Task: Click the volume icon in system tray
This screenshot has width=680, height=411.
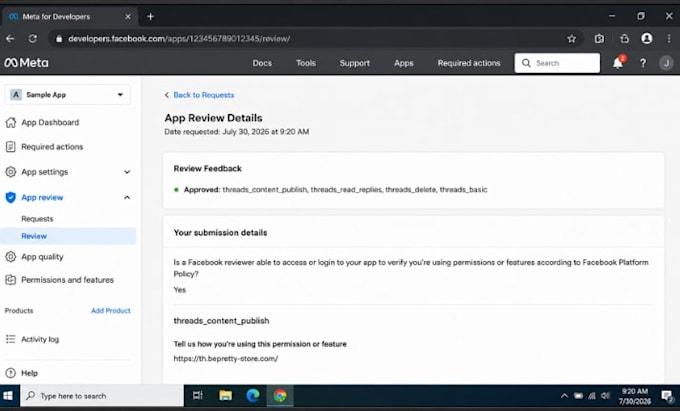Action: tap(605, 395)
